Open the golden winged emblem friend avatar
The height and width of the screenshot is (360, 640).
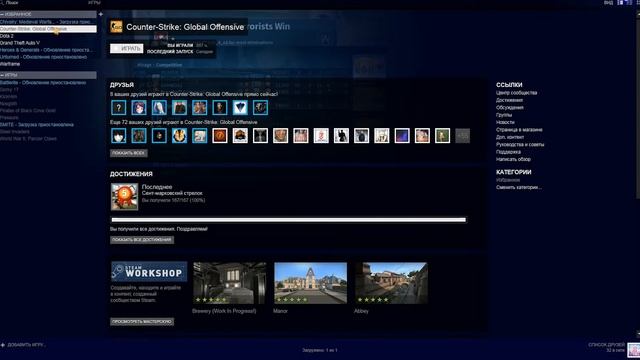pos(179,136)
